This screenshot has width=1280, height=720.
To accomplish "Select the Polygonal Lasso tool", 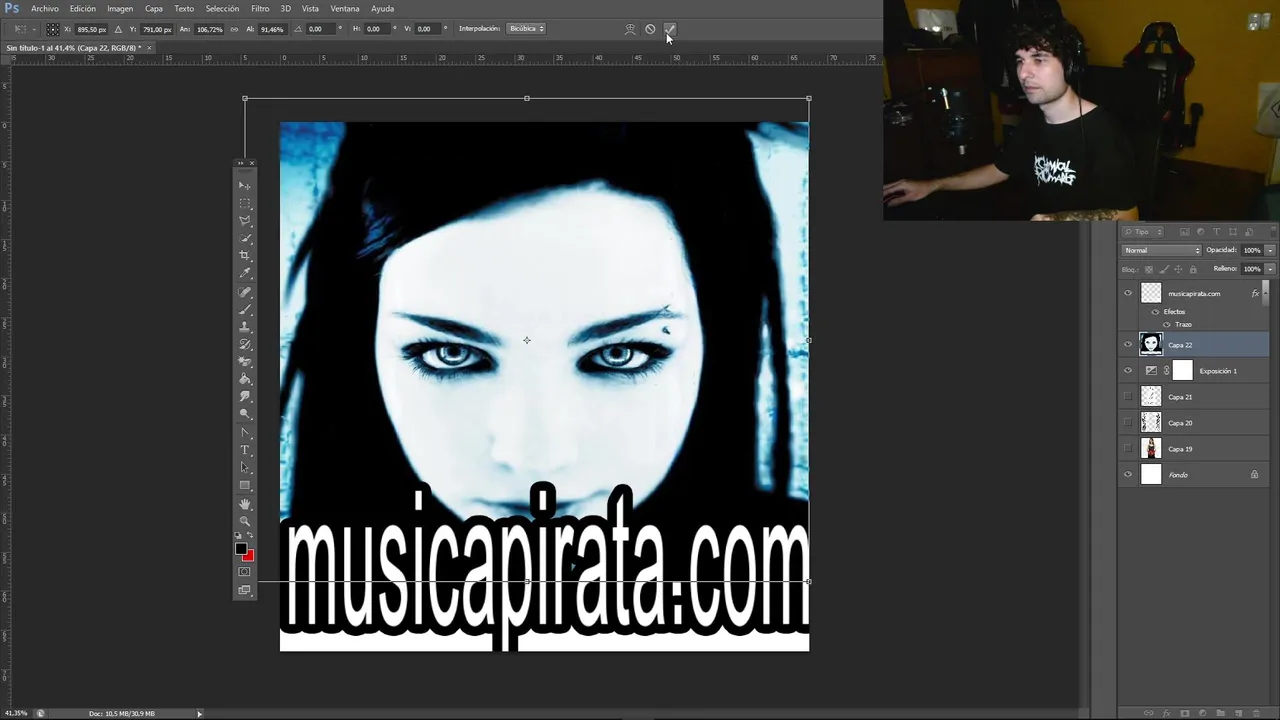I will coord(245,221).
